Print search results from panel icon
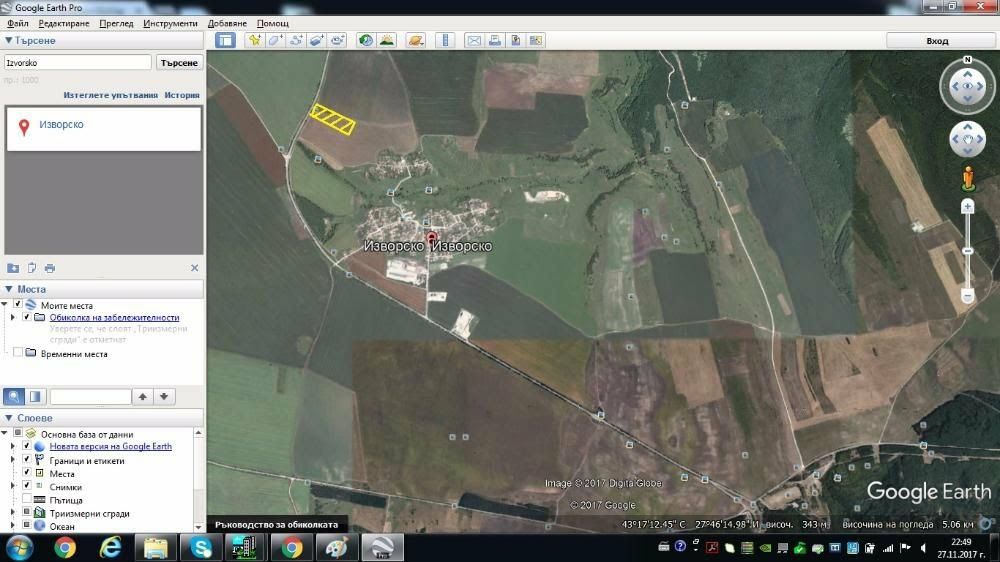1000x562 pixels. tap(50, 268)
